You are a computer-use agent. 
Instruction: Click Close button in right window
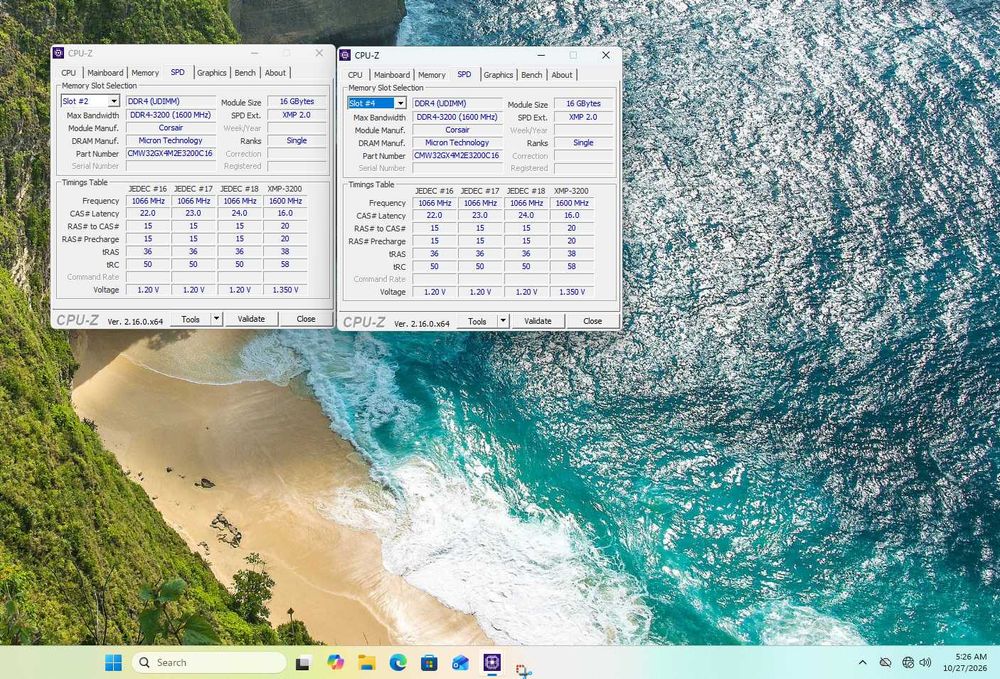pos(592,321)
